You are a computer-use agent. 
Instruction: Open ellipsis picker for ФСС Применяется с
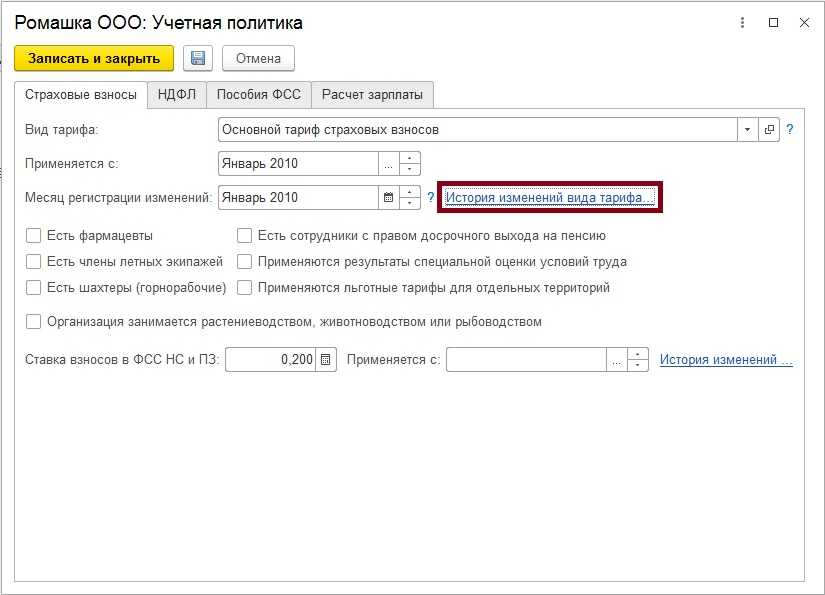(617, 360)
